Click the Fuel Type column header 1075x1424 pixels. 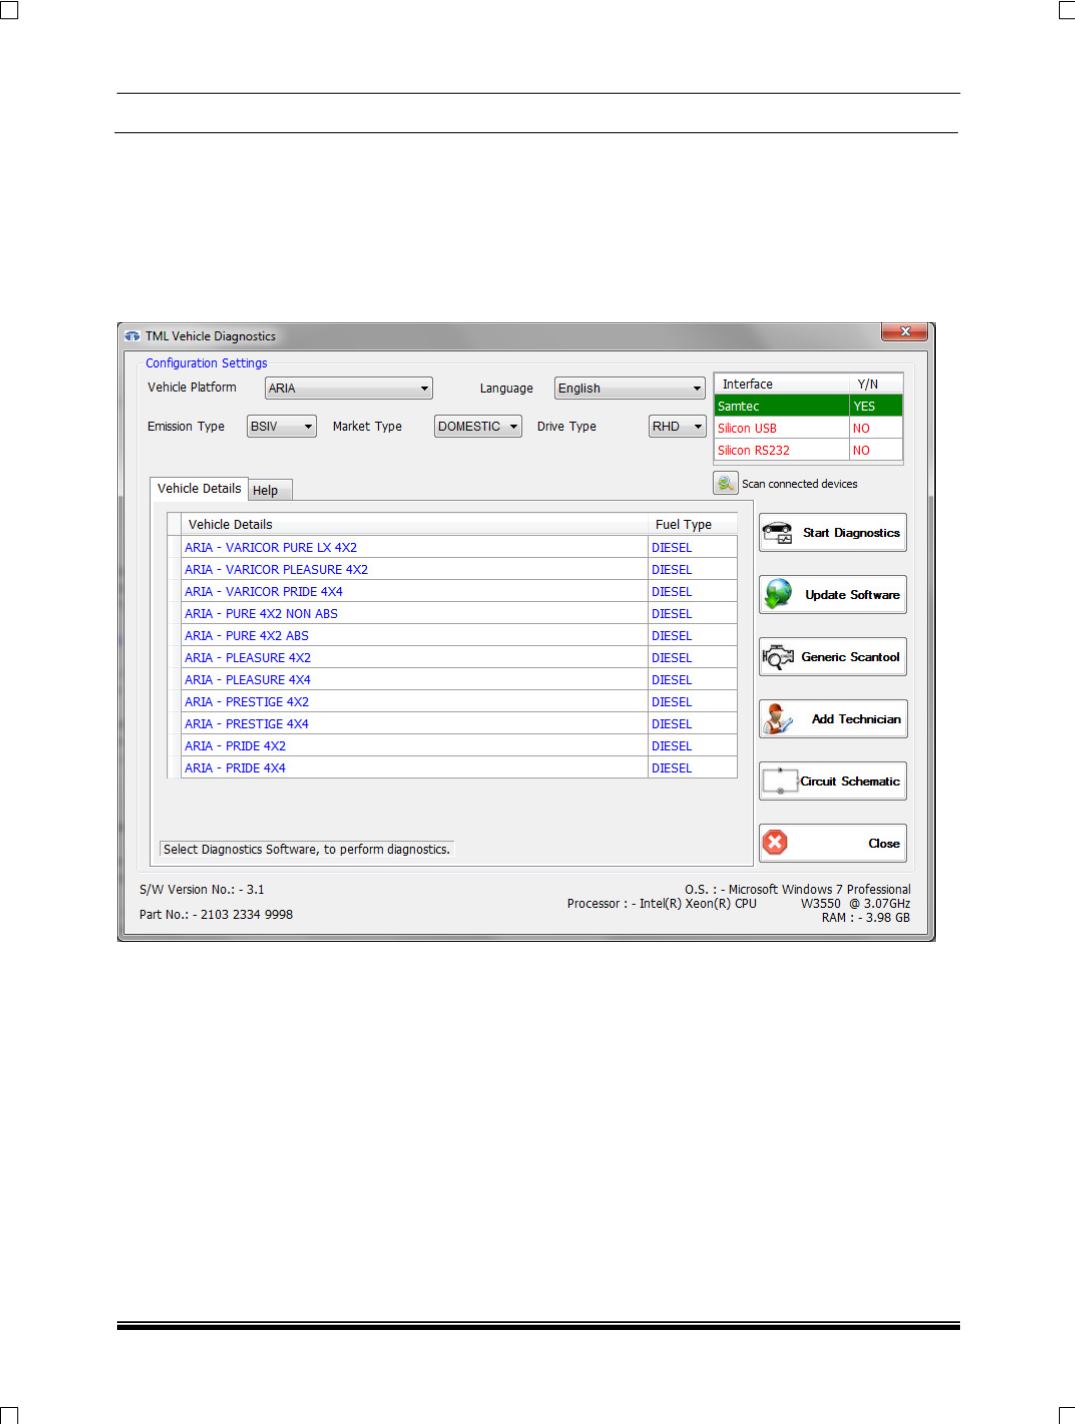pyautogui.click(x=693, y=524)
